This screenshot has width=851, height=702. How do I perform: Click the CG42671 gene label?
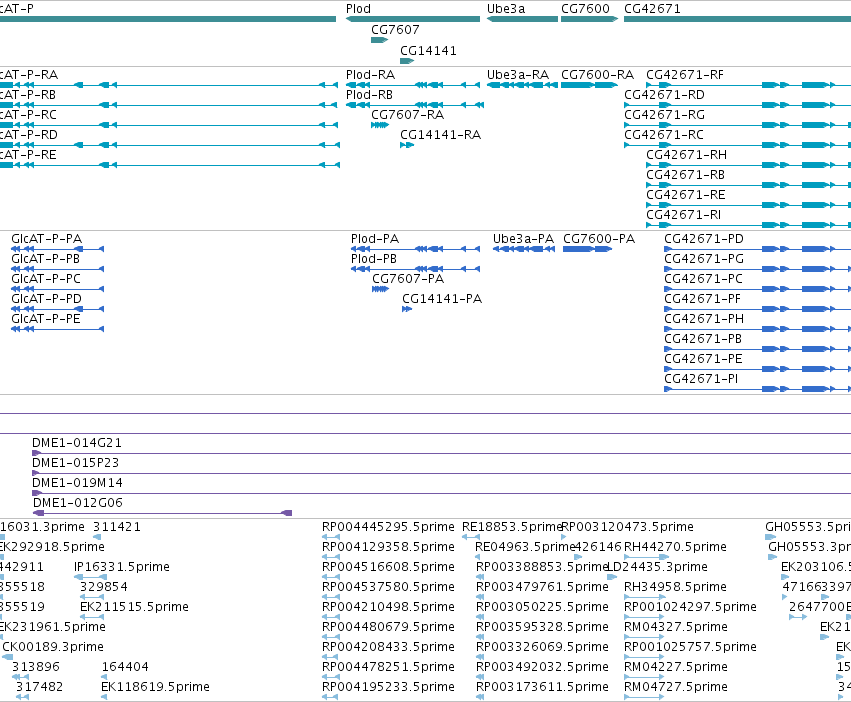(x=652, y=9)
